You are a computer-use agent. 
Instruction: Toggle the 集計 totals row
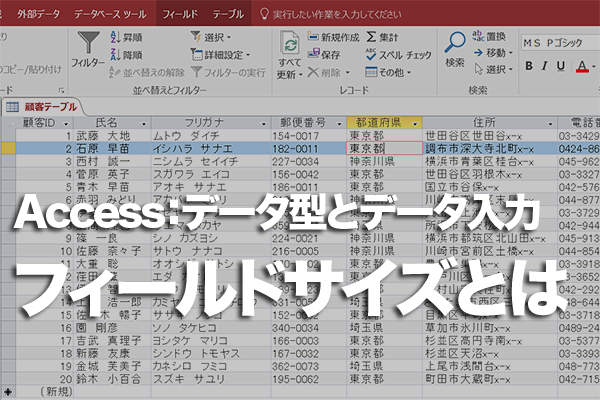coord(382,37)
